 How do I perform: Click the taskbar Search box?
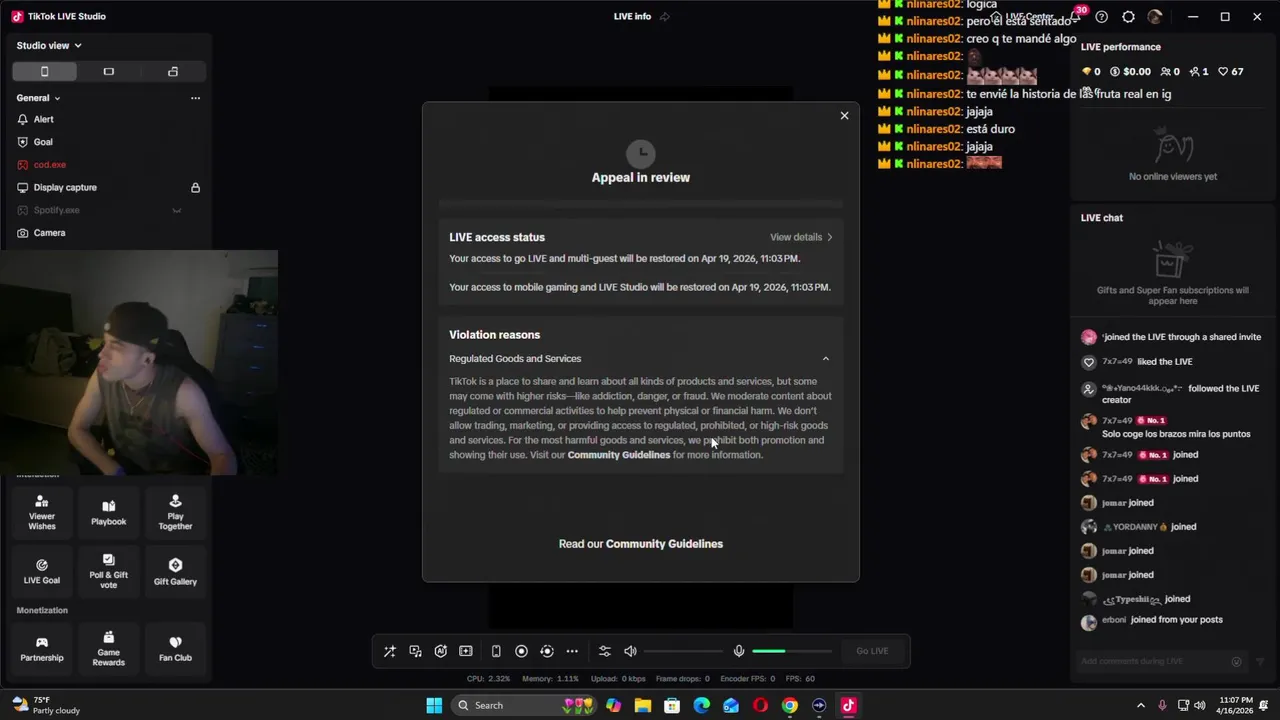(525, 705)
